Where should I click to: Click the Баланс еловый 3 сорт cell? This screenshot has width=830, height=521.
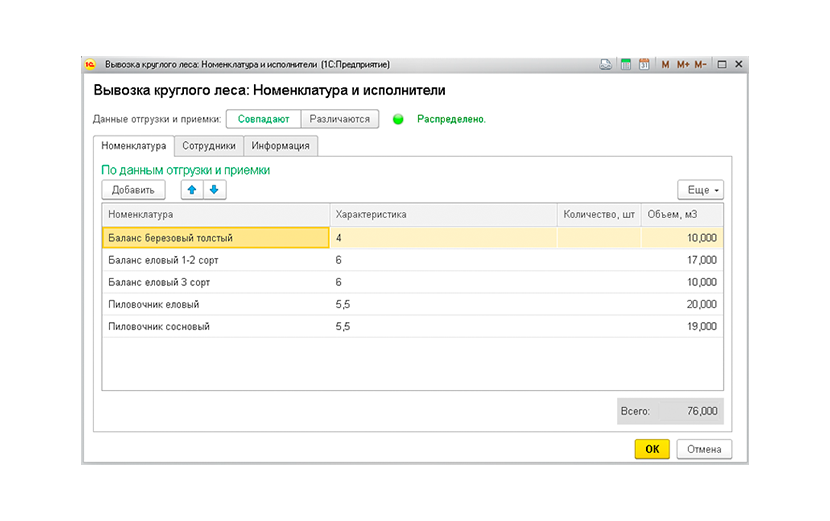[x=216, y=283]
